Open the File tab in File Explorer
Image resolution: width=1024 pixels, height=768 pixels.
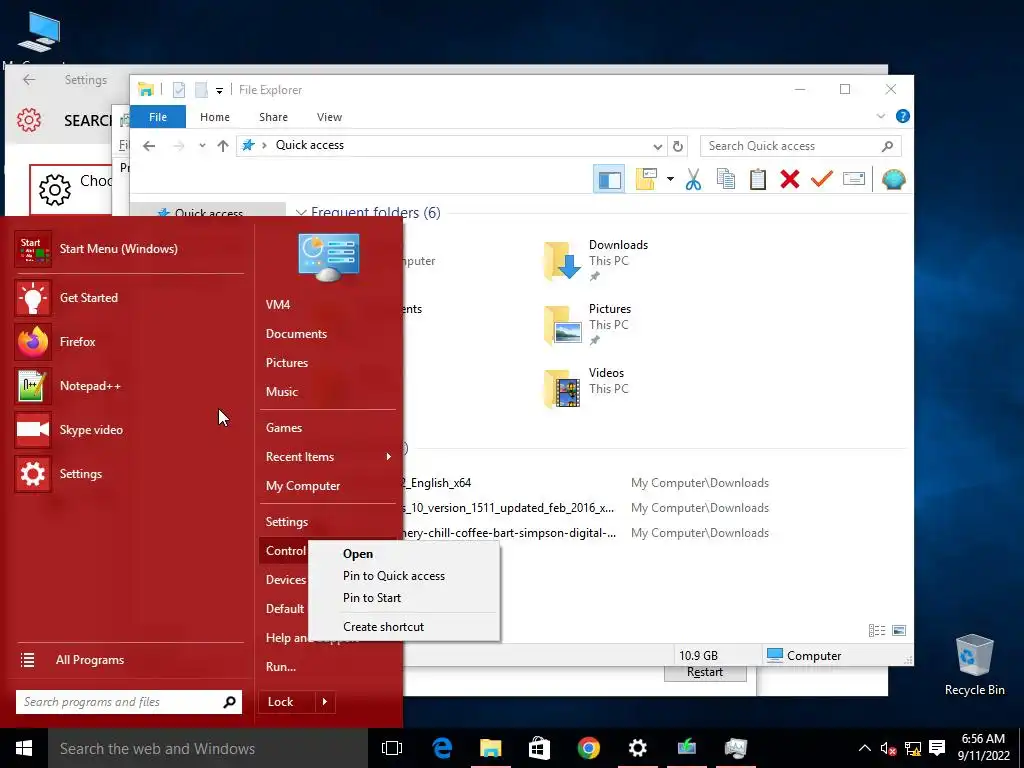pyautogui.click(x=158, y=117)
